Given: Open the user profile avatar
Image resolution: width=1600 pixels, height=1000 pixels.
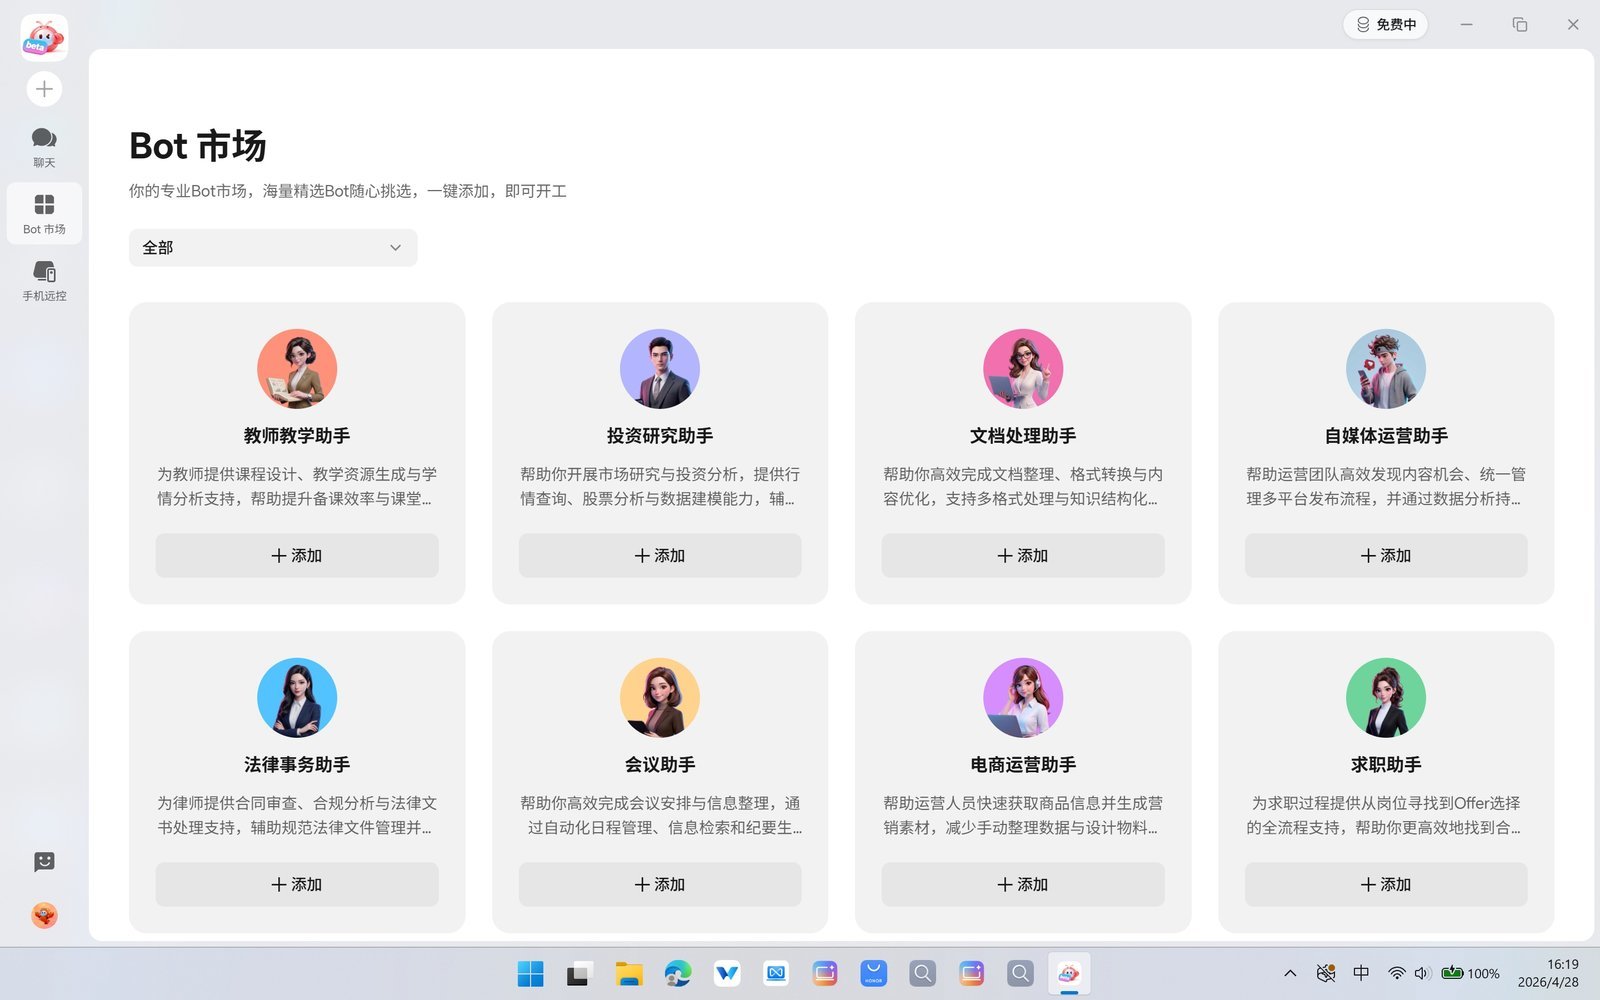Looking at the screenshot, I should pos(44,915).
